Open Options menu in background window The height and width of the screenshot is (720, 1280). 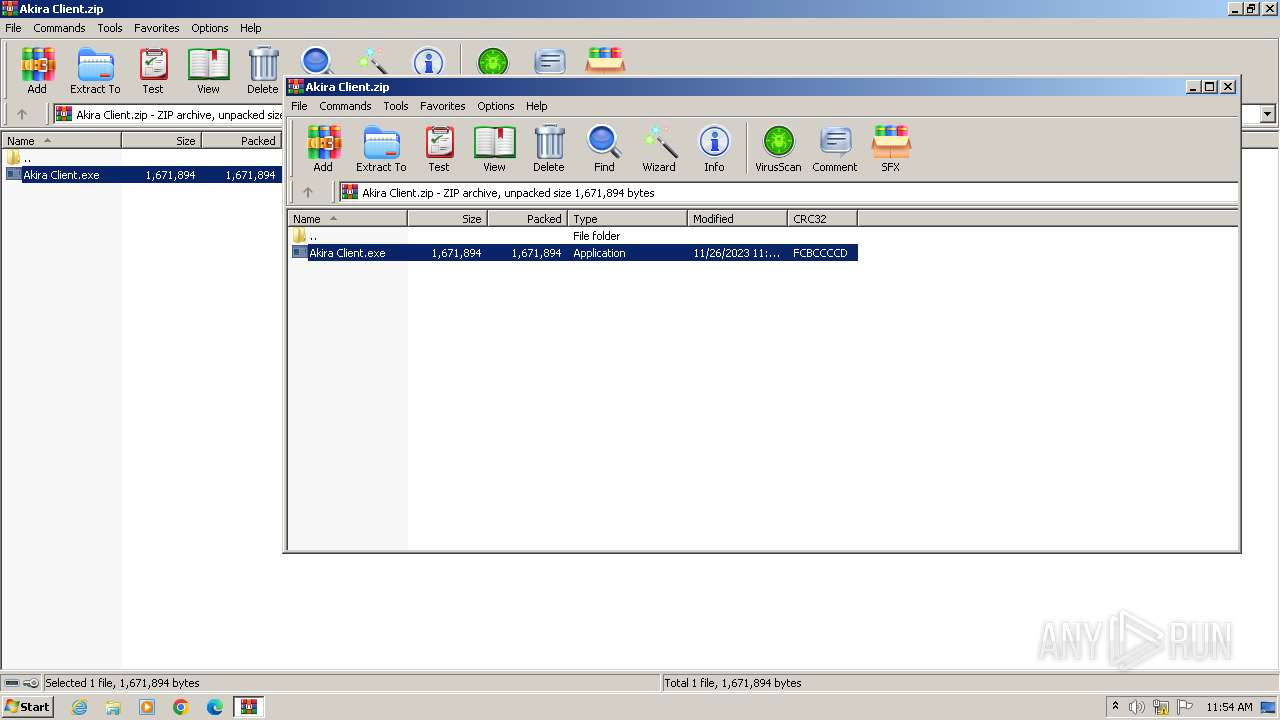click(210, 28)
